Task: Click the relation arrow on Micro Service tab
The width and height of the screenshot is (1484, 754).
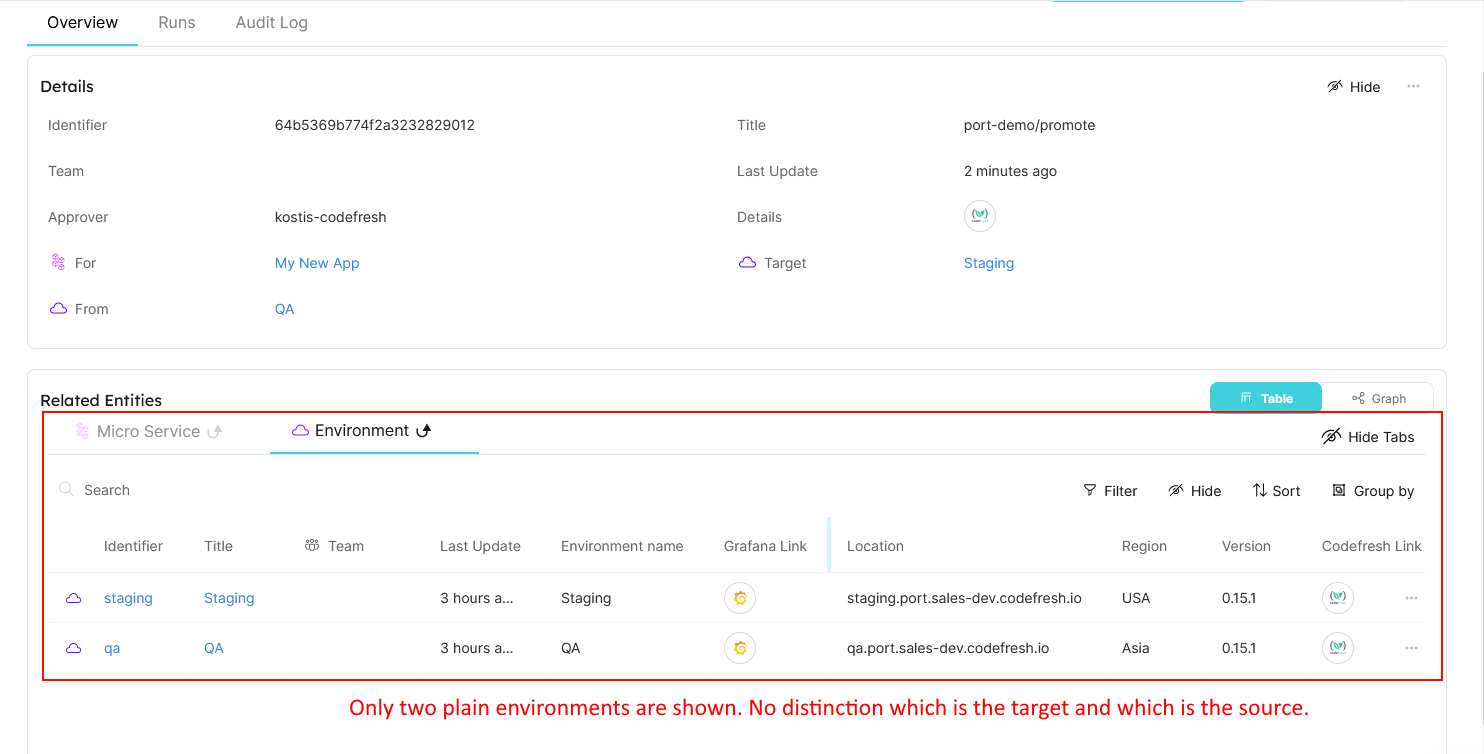Action: pyautogui.click(x=214, y=432)
